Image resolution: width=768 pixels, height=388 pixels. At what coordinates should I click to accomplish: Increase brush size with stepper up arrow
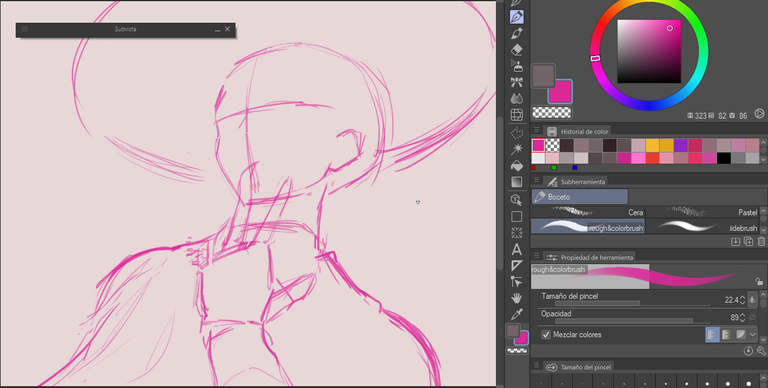click(743, 297)
